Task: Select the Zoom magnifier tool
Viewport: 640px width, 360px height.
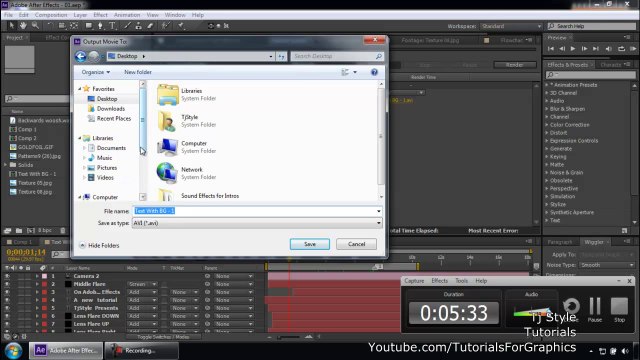Action: 35,26
